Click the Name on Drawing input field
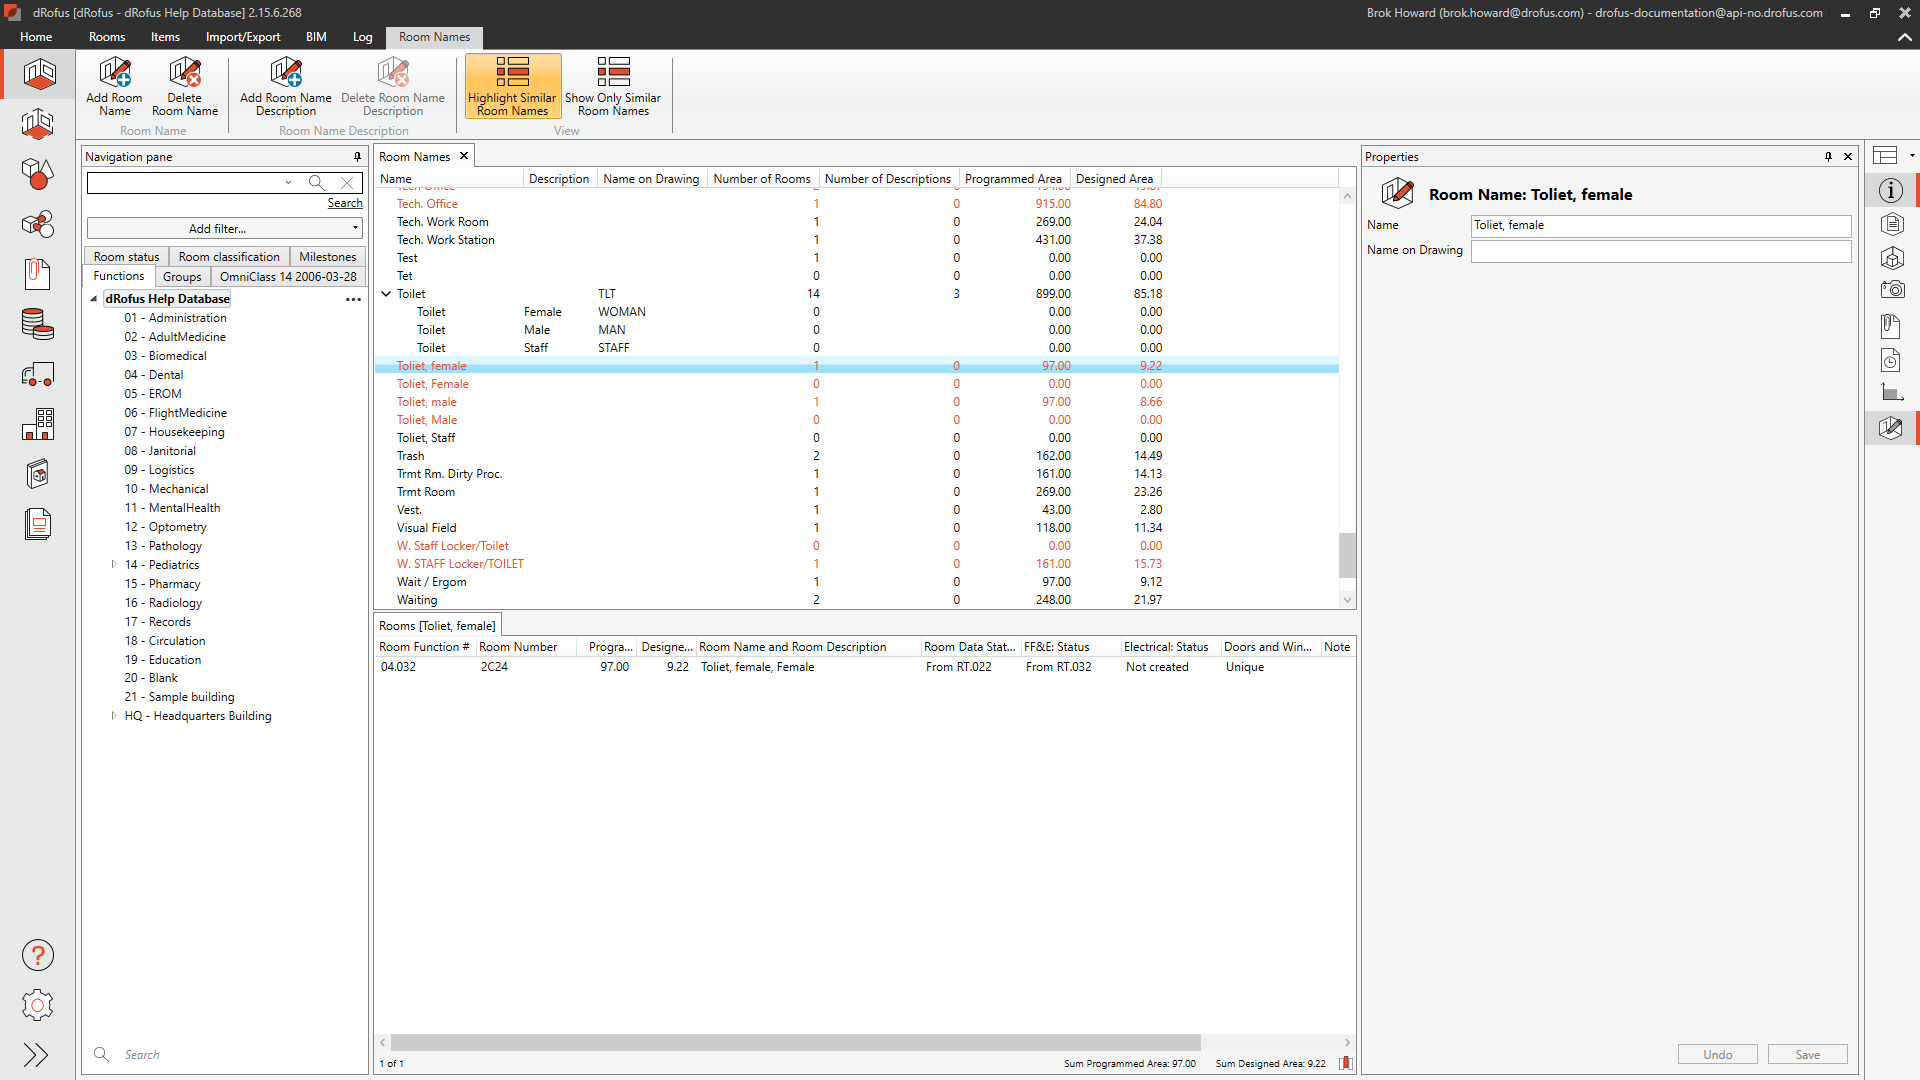 pos(1660,251)
